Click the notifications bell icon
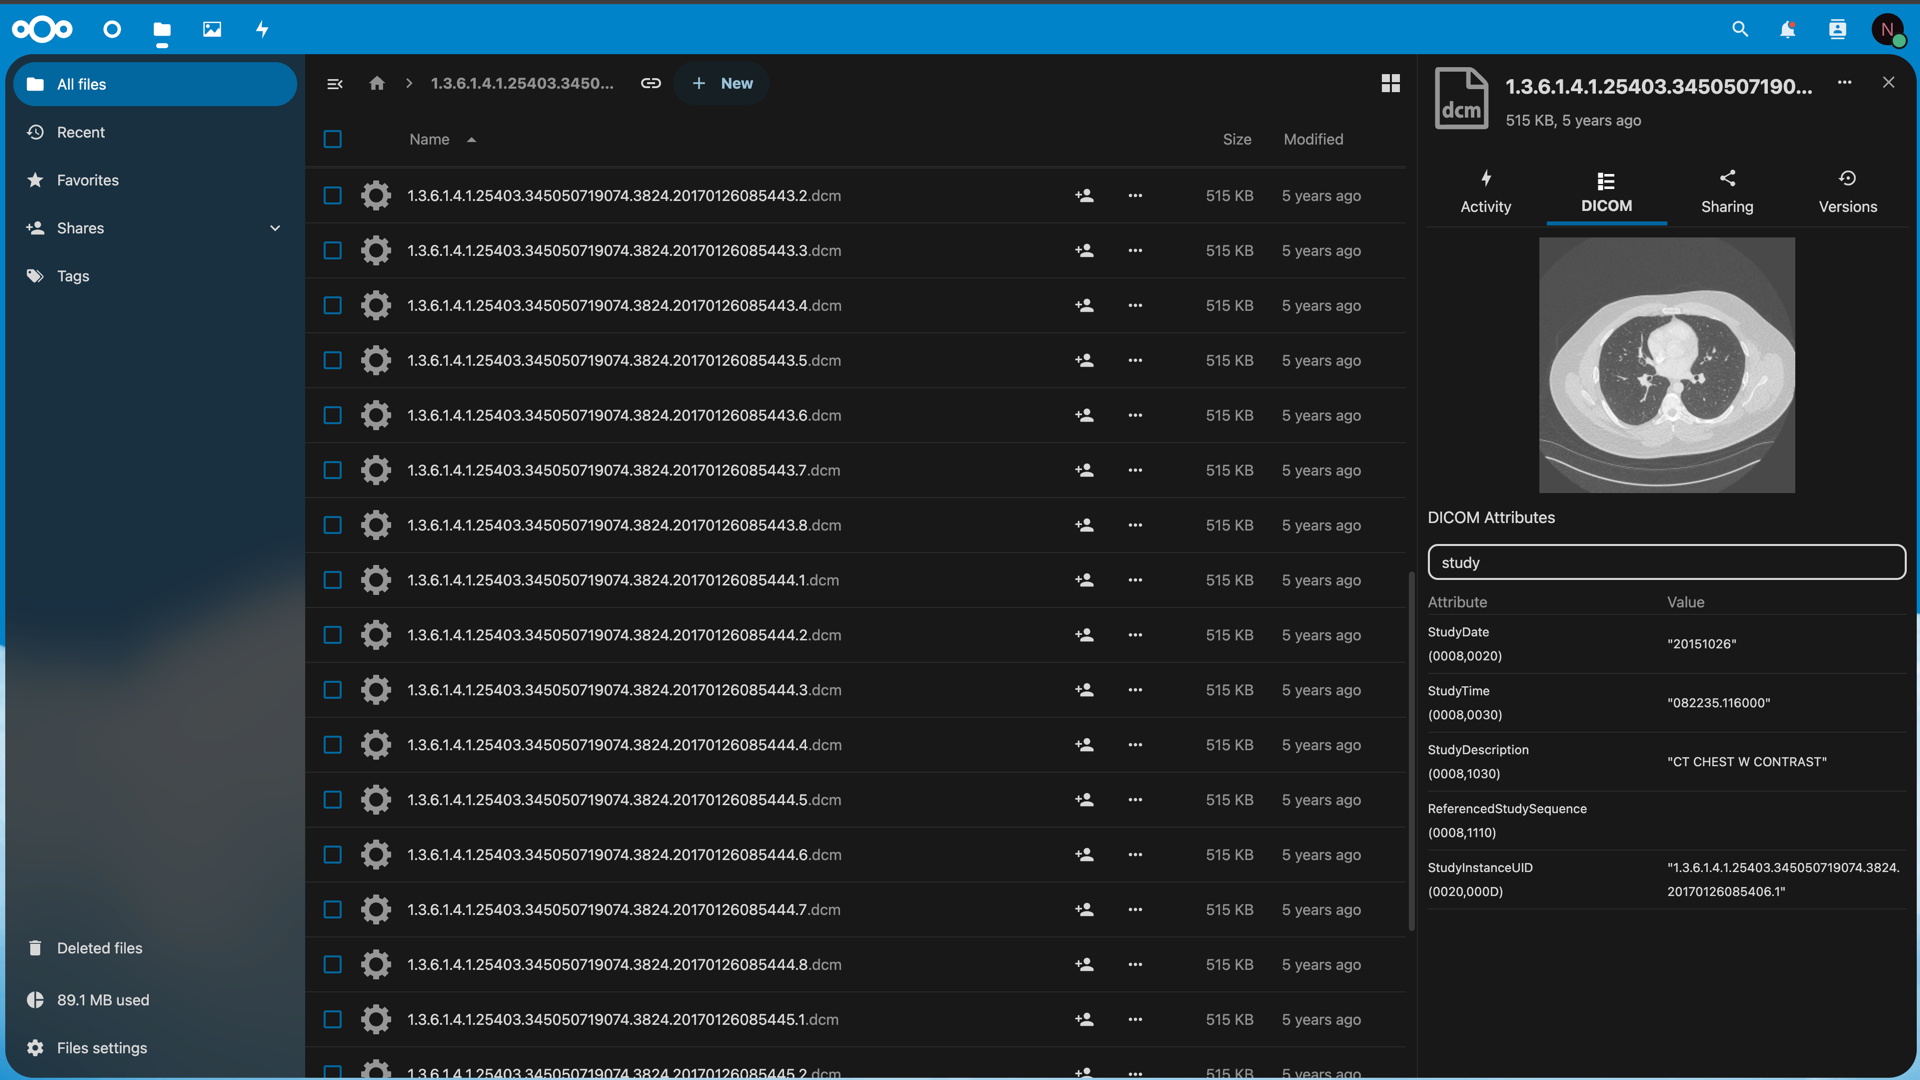Viewport: 1920px width, 1080px height. click(x=1787, y=29)
